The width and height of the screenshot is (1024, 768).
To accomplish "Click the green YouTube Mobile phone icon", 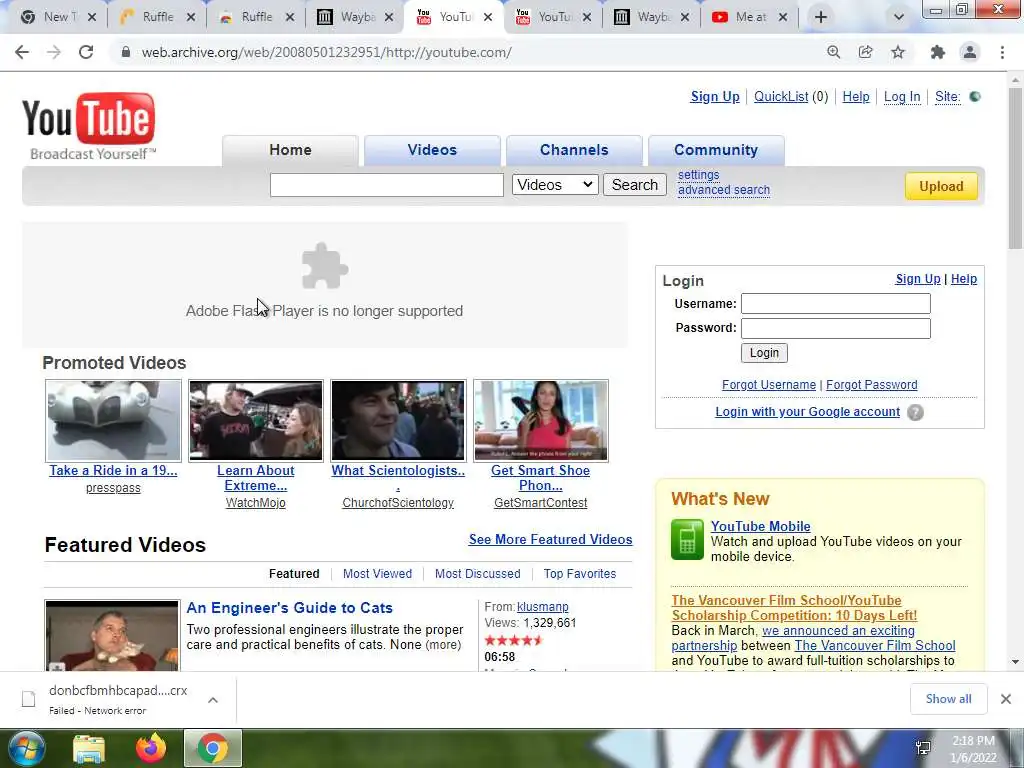I will (x=687, y=539).
